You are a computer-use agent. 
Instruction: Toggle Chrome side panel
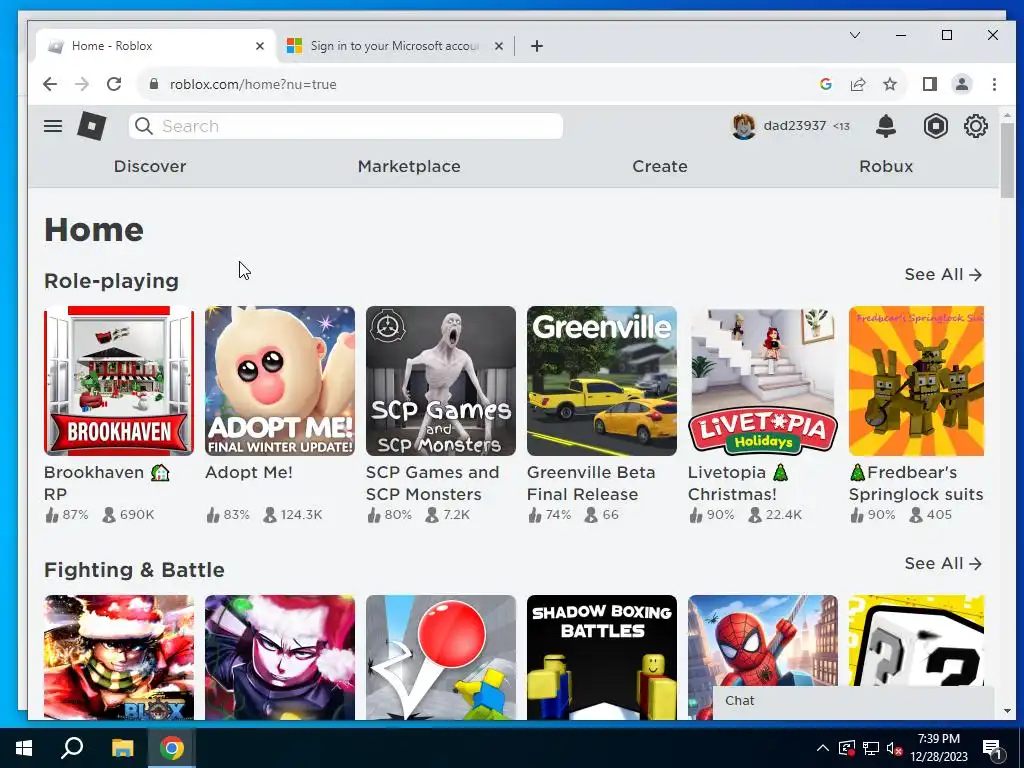click(x=929, y=84)
